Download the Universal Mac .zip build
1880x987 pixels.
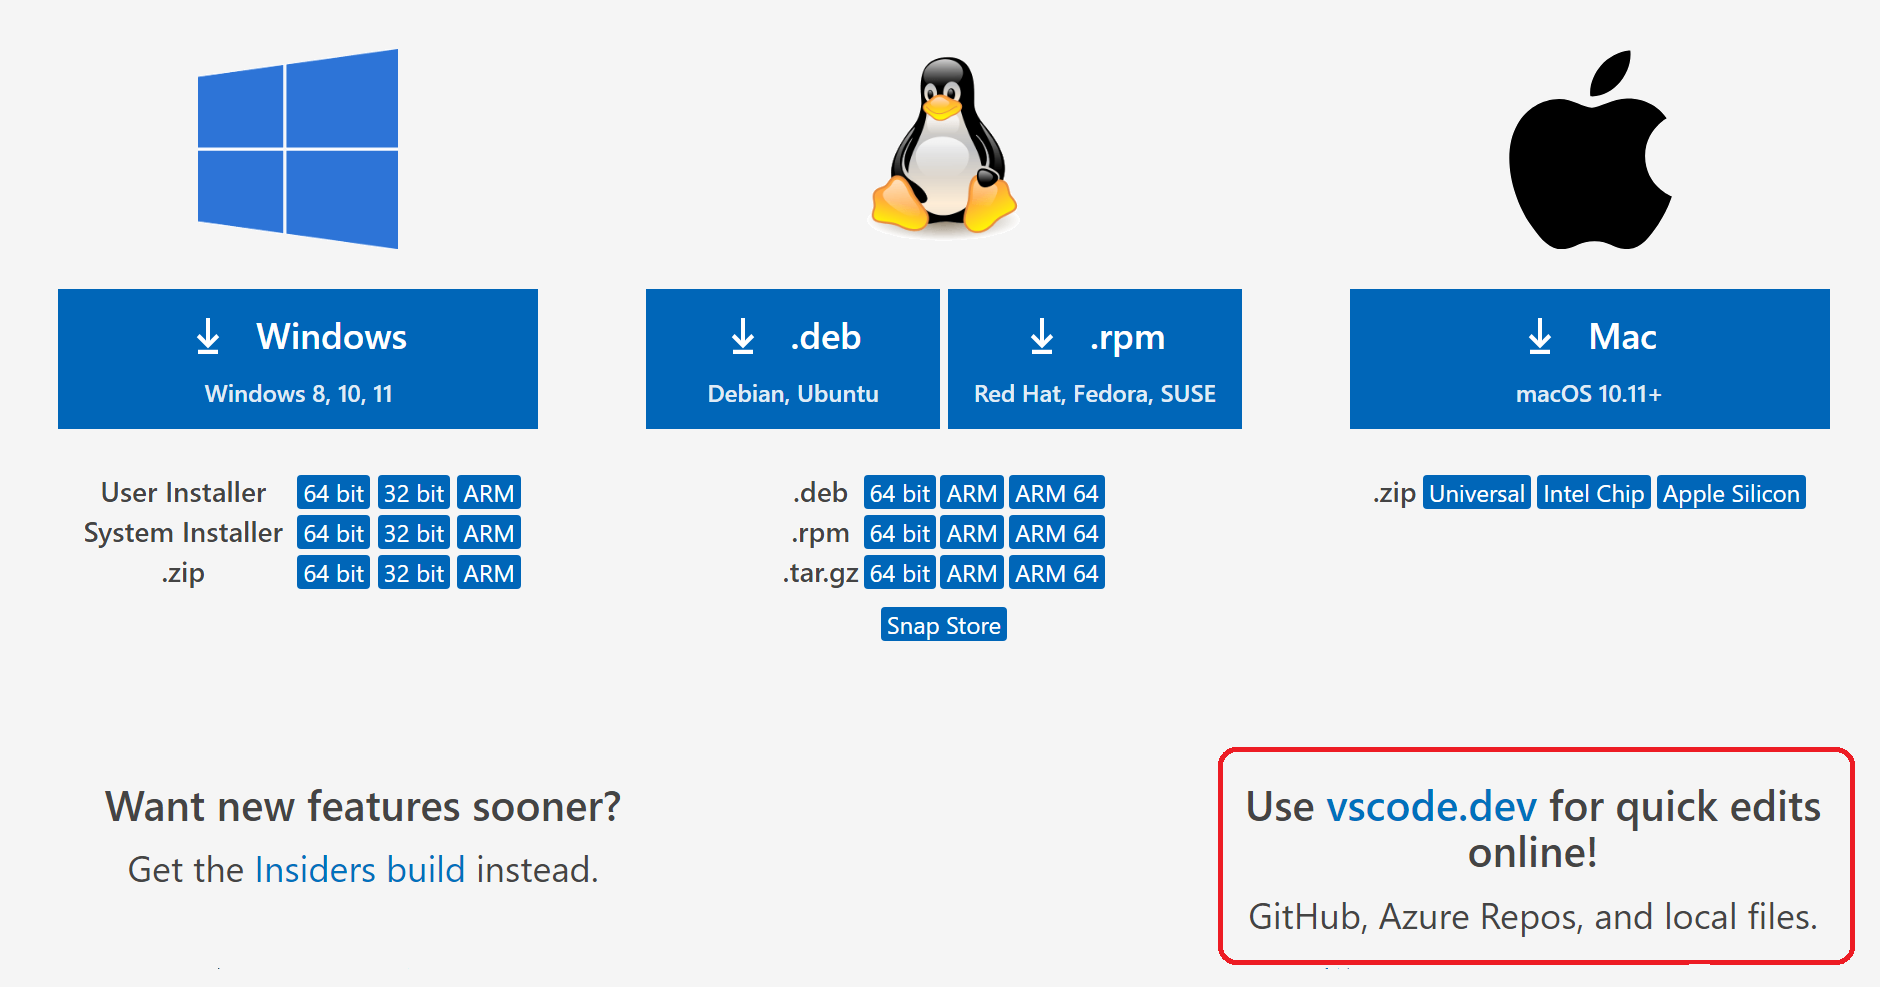click(1477, 492)
